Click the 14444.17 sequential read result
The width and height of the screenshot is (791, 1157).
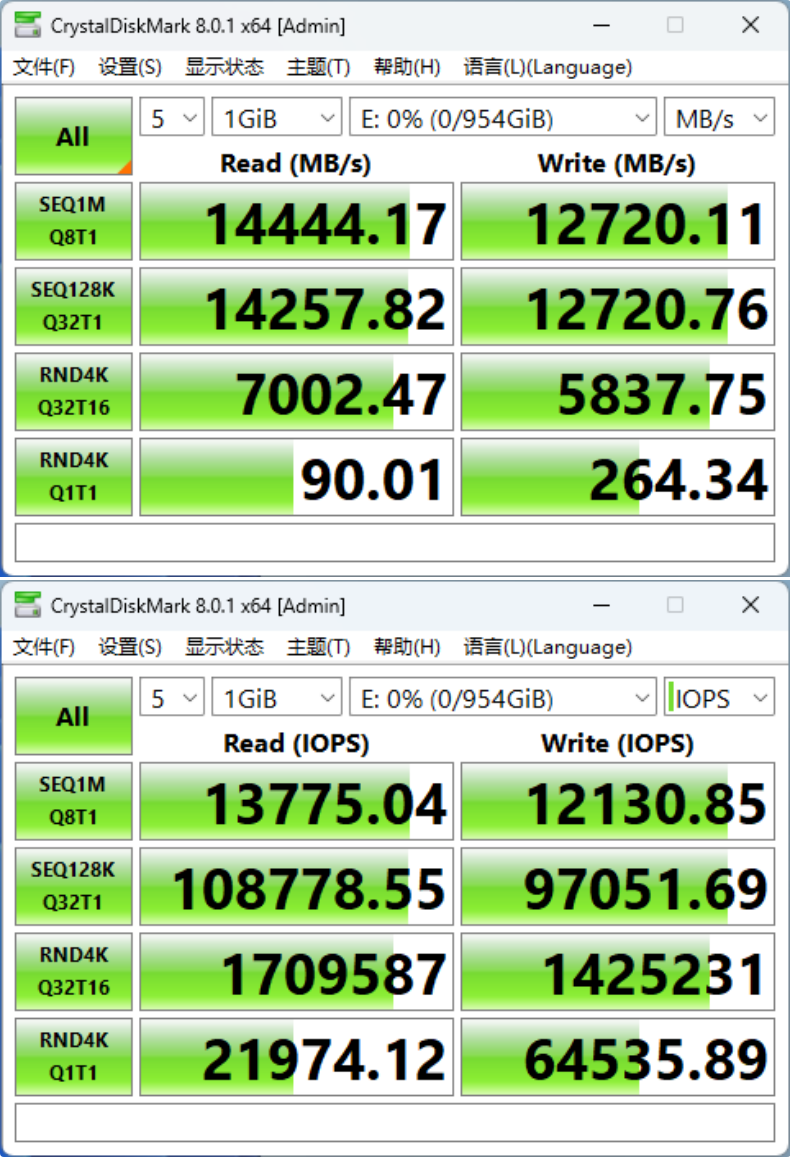tap(297, 222)
